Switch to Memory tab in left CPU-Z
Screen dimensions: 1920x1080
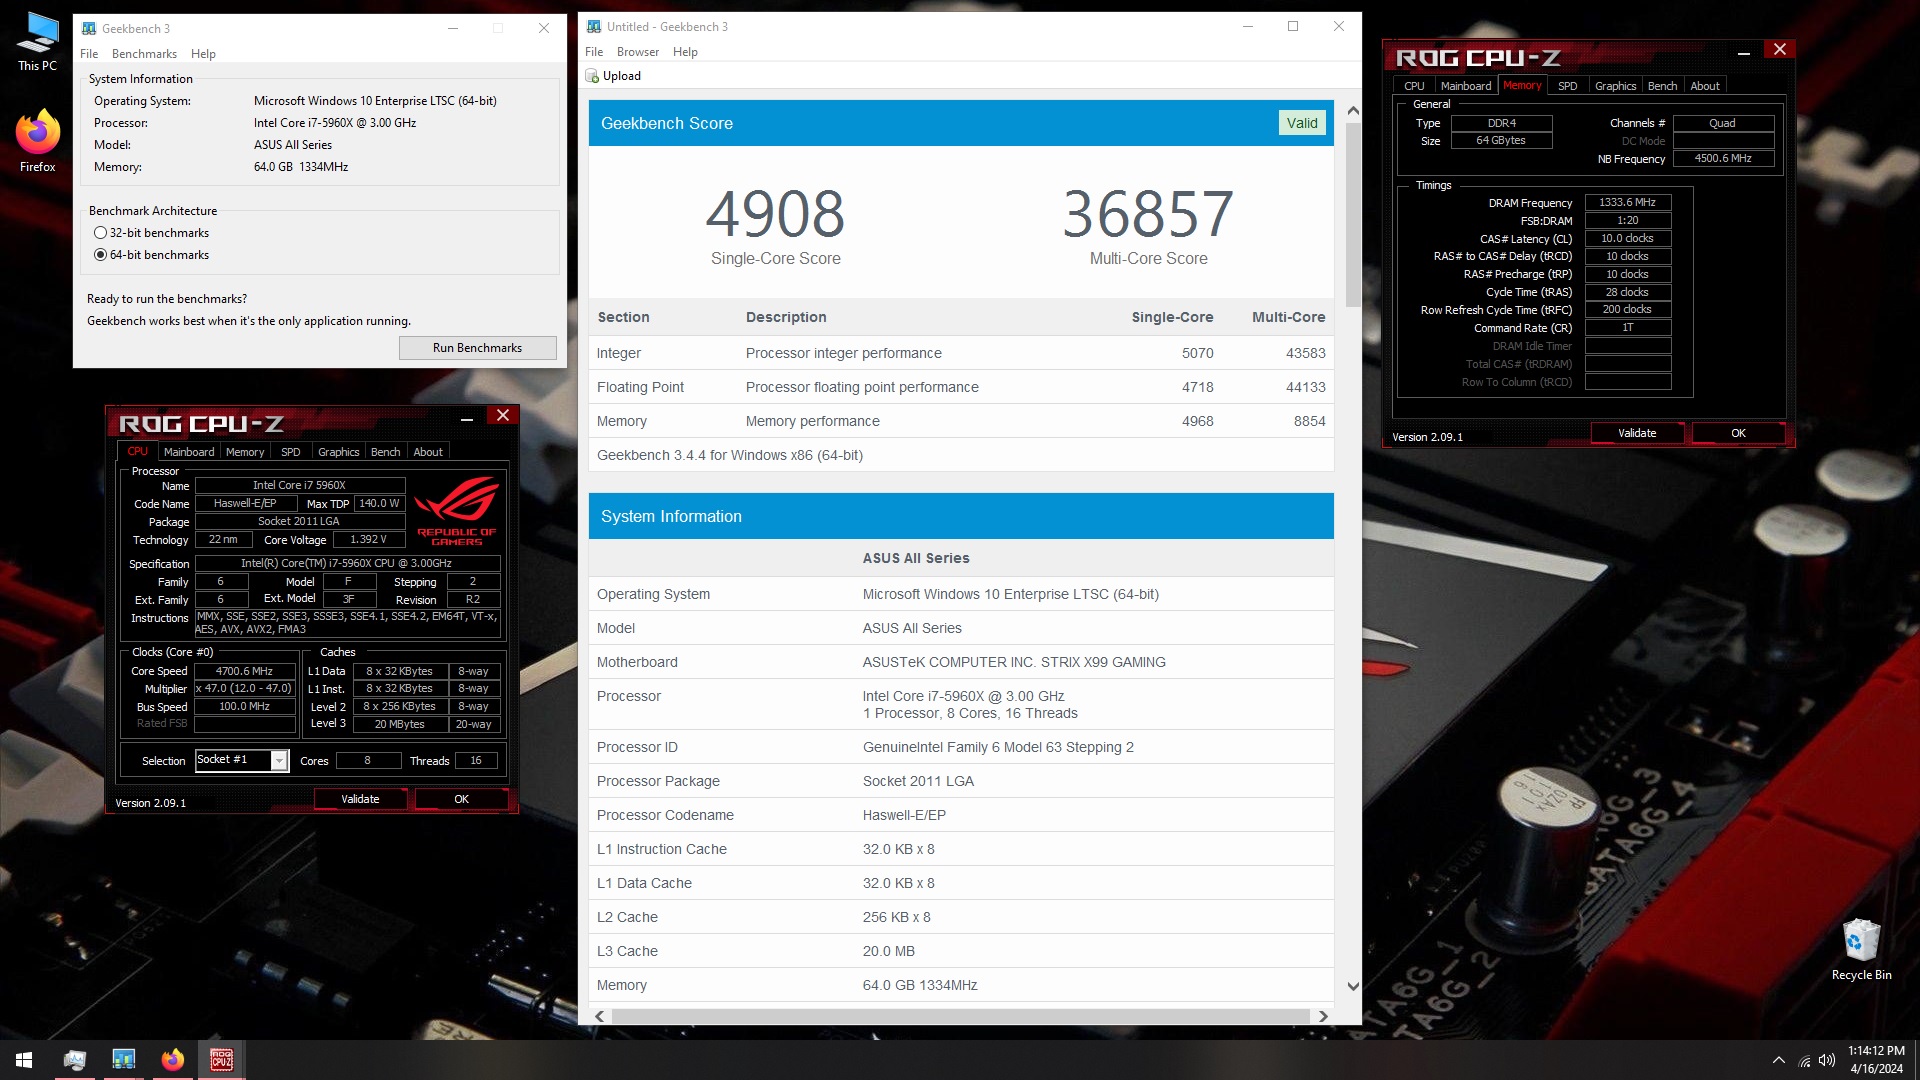(245, 452)
